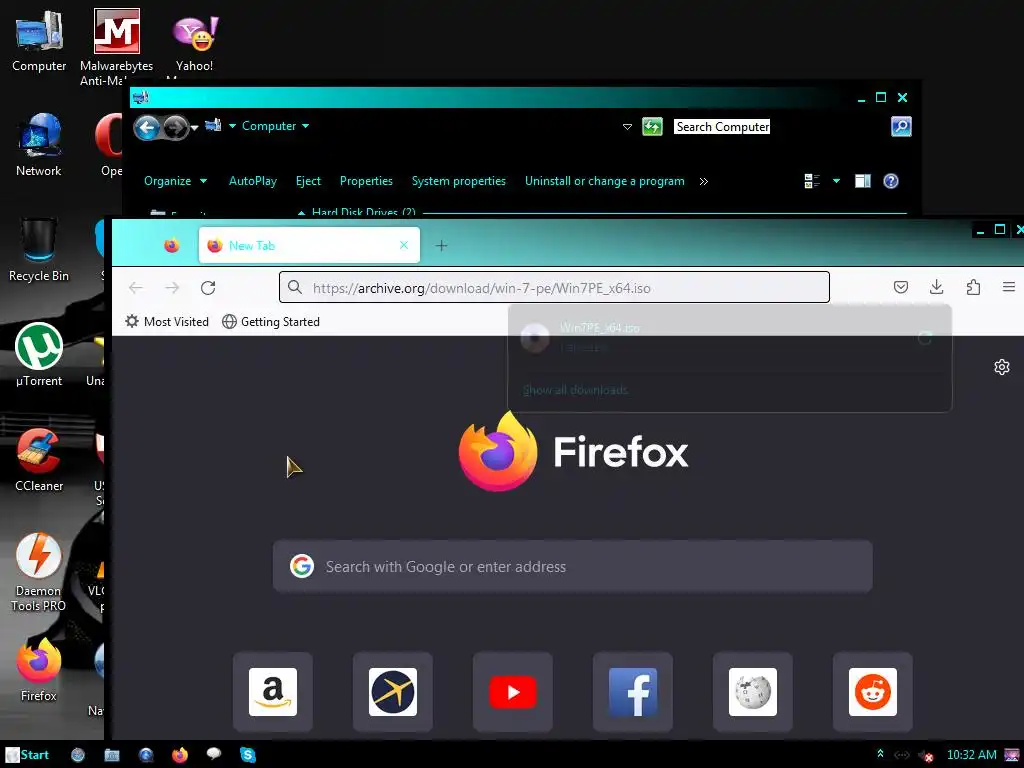1024x768 pixels.
Task: Open the Expedia shortcut tile
Action: 392,692
